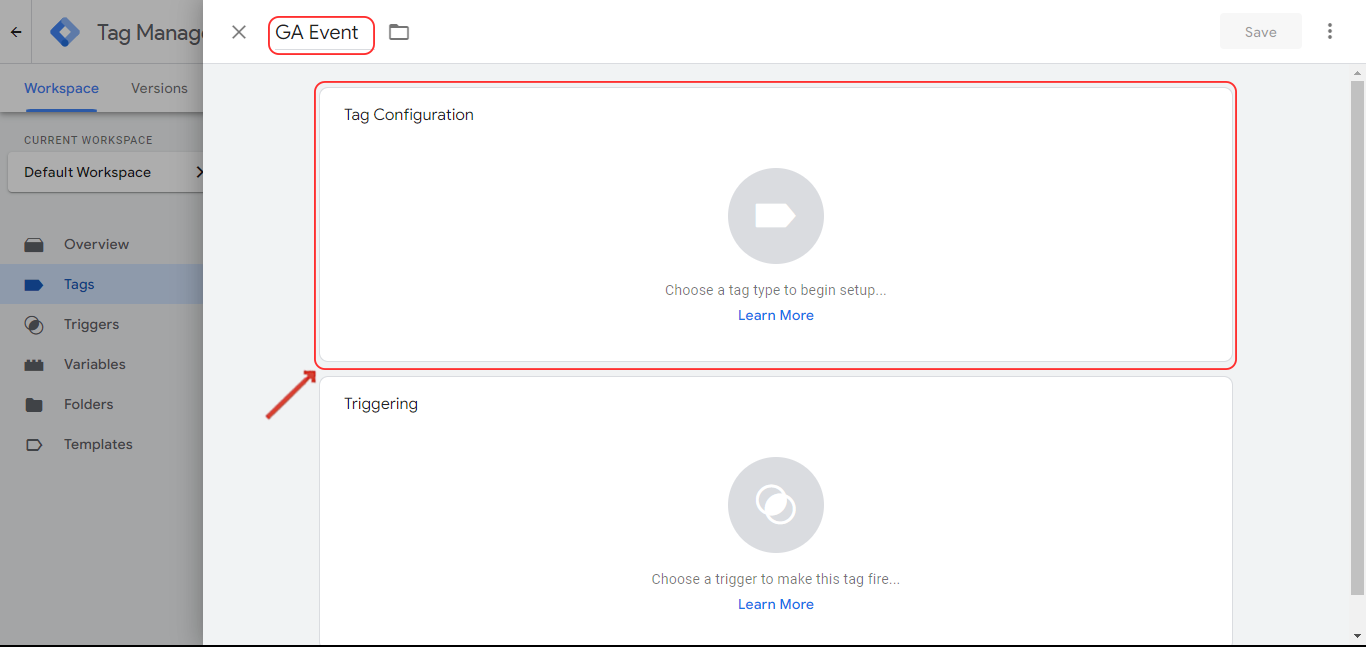Click the trigger circle icon in Triggering
The width and height of the screenshot is (1366, 647).
click(x=776, y=505)
